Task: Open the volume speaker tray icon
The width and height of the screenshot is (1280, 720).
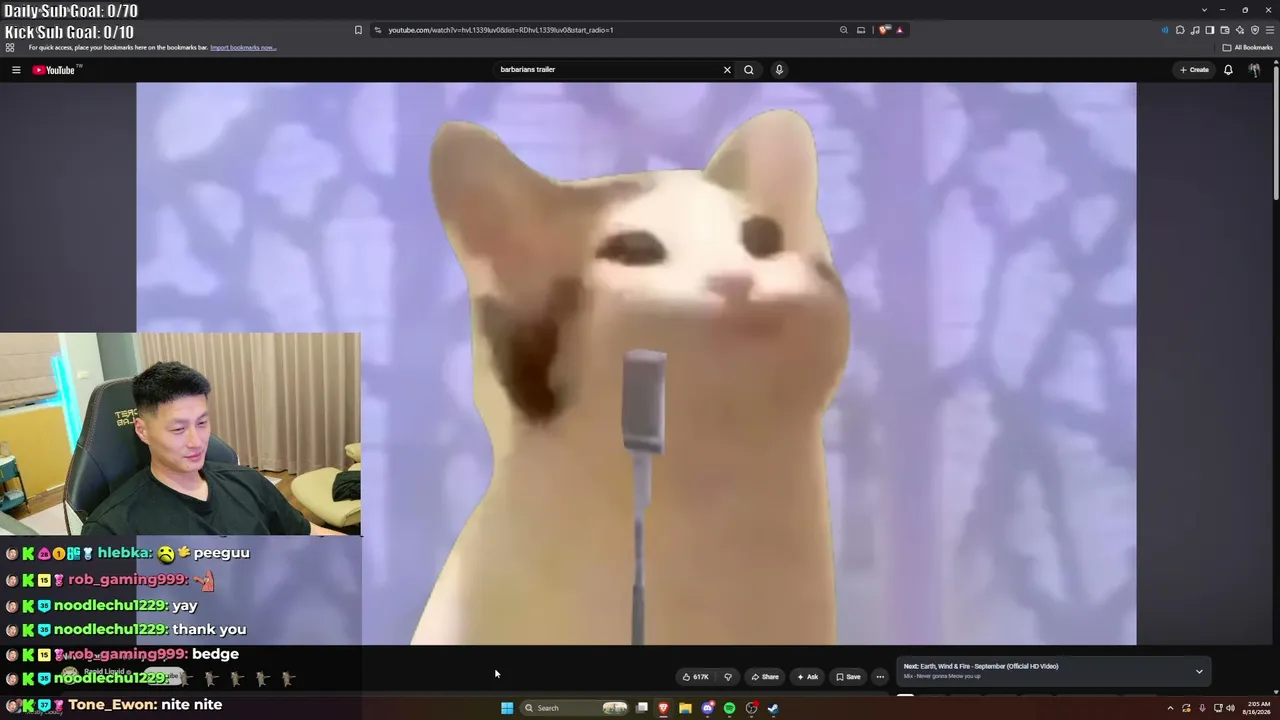Action: (1230, 708)
